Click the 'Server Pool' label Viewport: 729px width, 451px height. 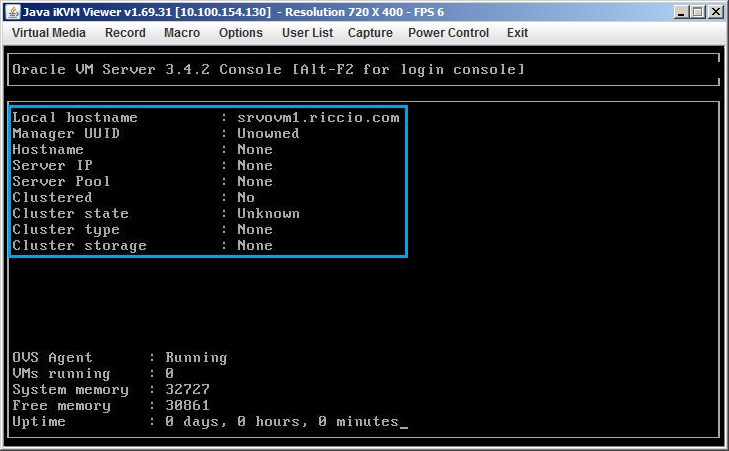coord(61,181)
